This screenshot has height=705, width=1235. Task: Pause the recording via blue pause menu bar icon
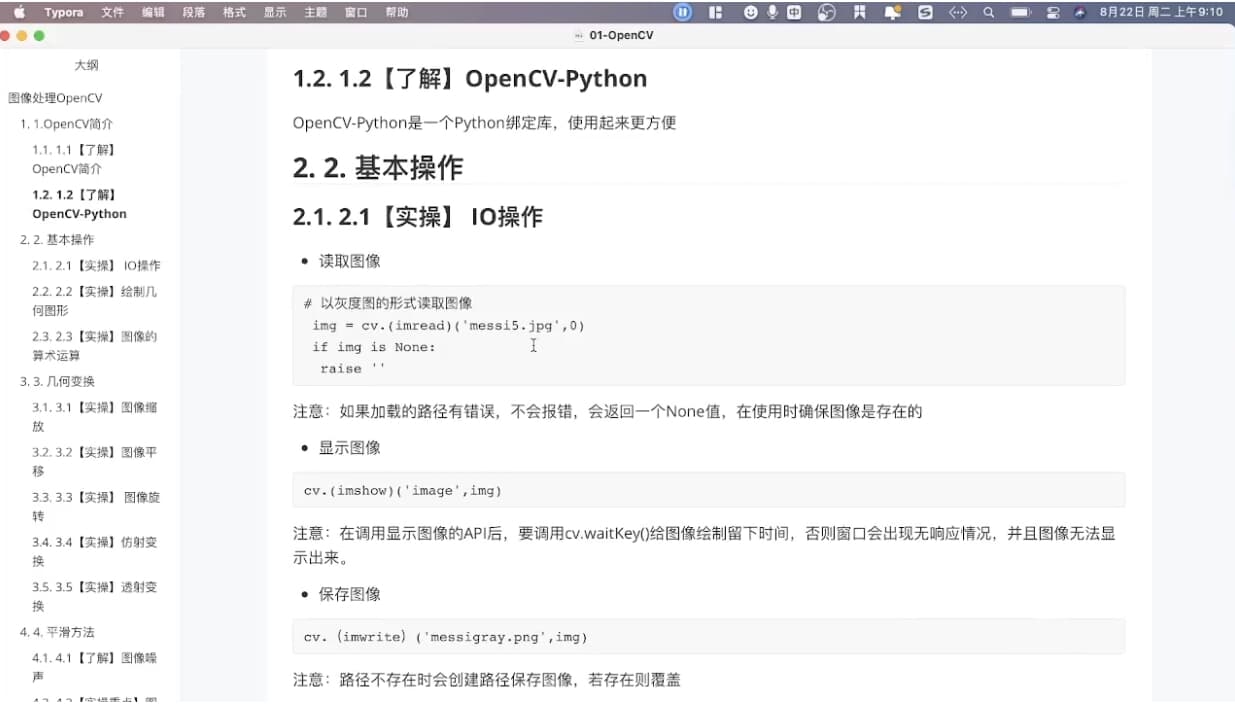[683, 11]
